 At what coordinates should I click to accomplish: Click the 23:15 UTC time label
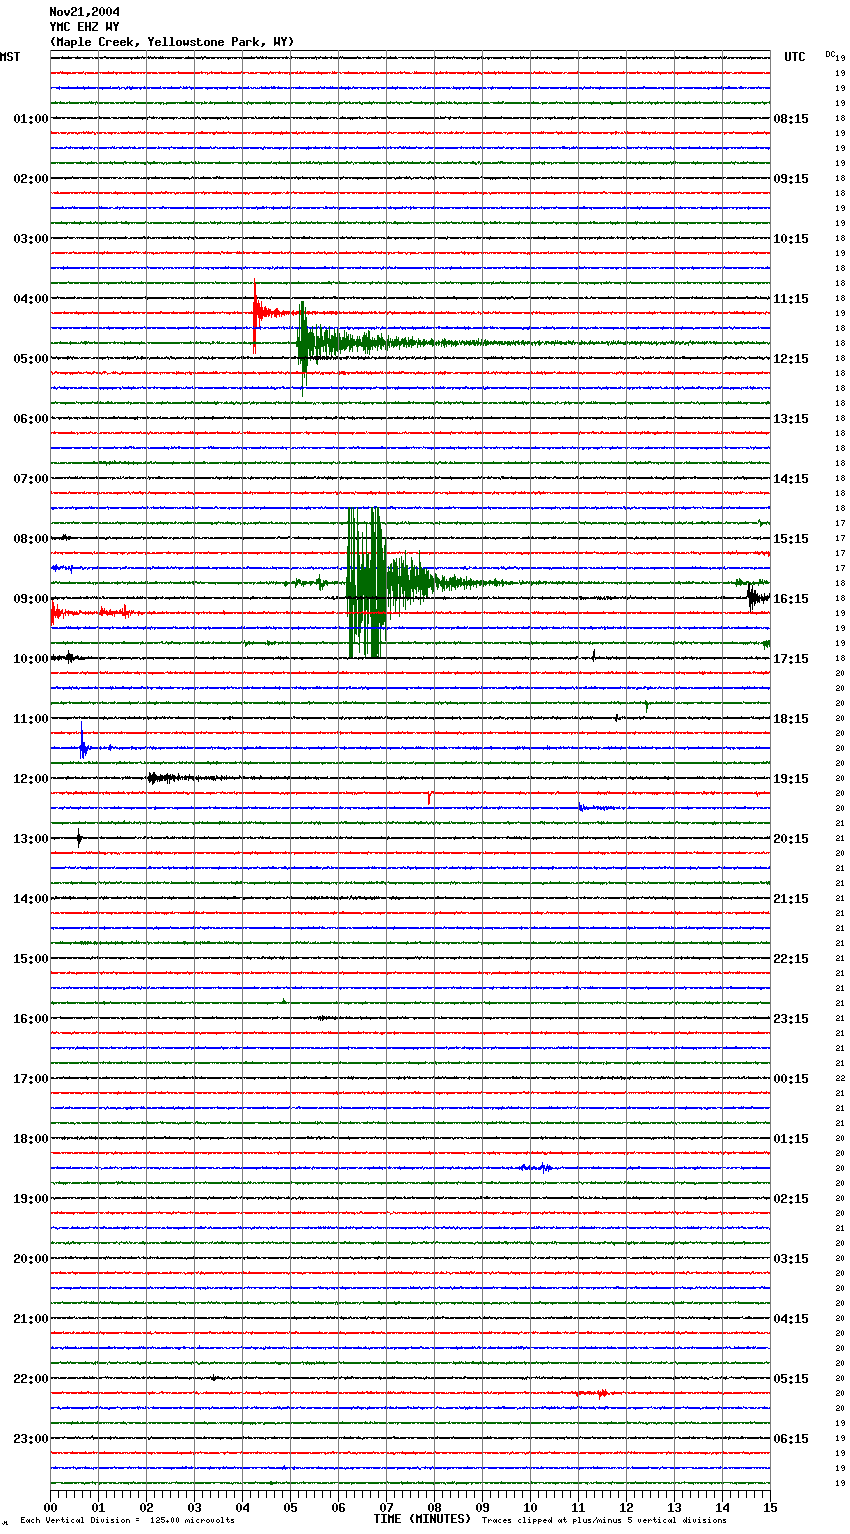point(791,1019)
